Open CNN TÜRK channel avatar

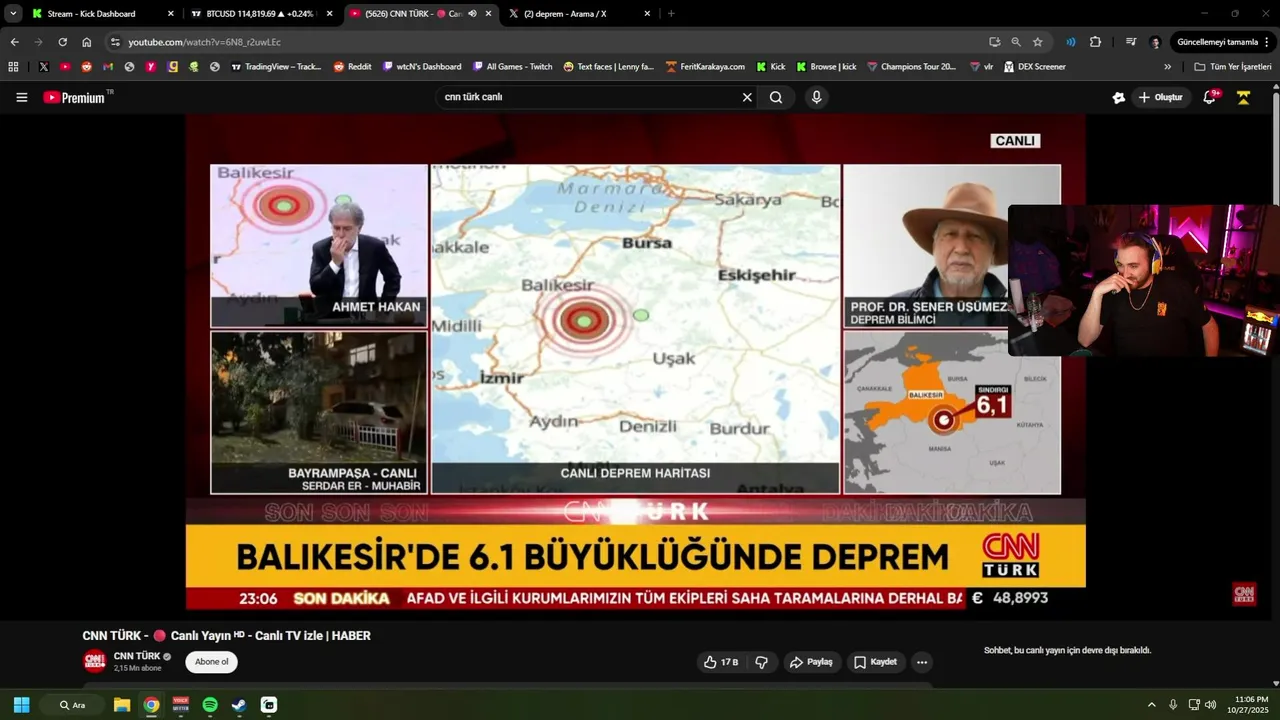coord(94,661)
